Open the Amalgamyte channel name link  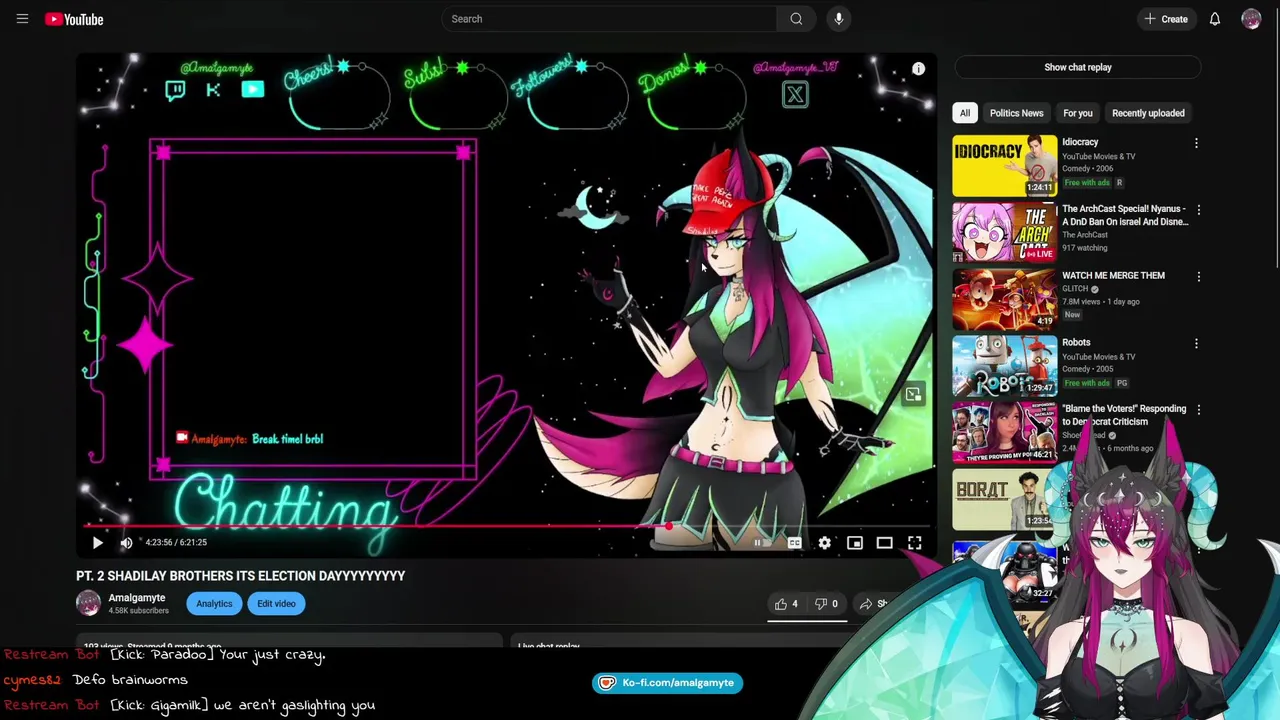tap(136, 597)
